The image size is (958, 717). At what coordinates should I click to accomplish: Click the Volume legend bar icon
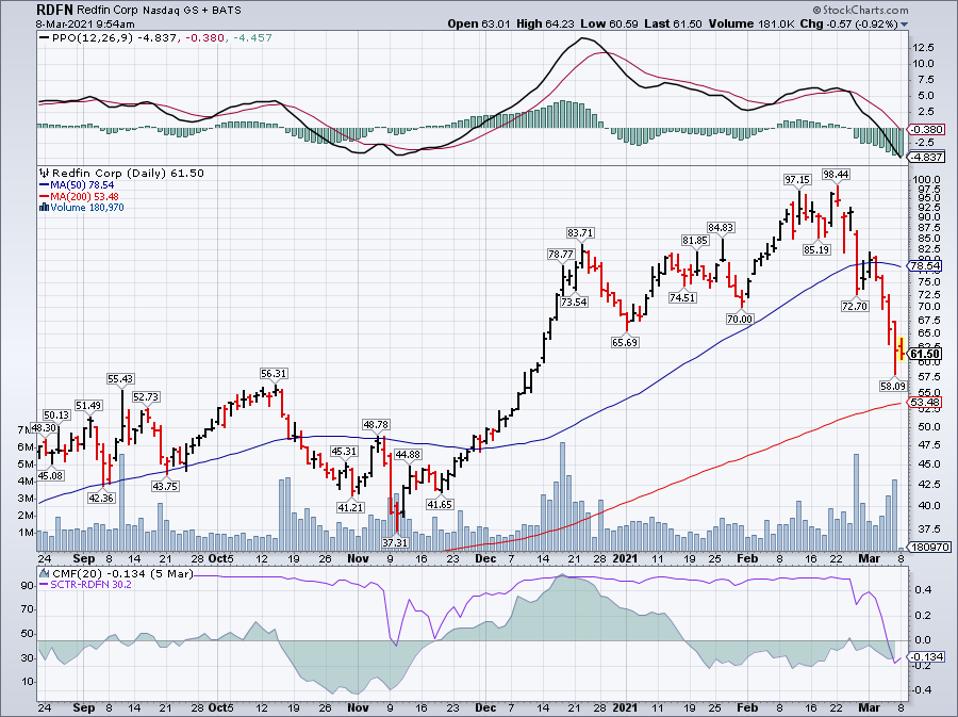[x=43, y=207]
